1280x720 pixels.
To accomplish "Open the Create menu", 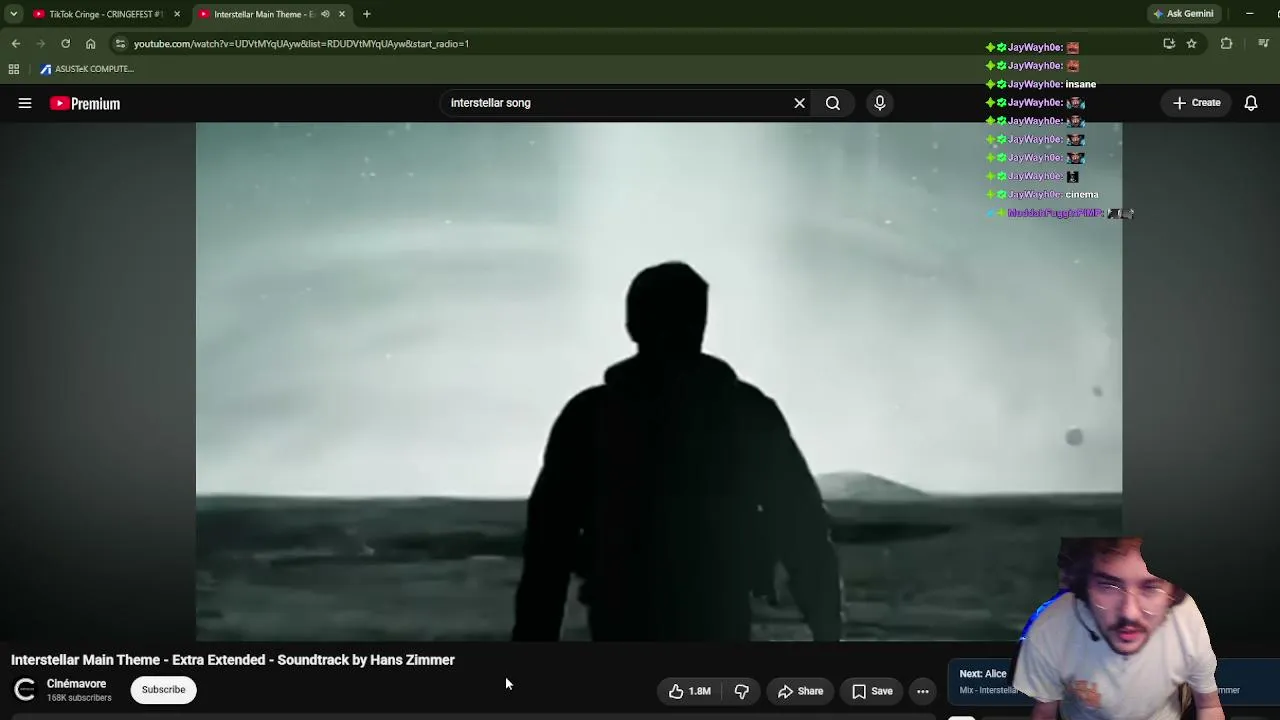I will click(x=1197, y=103).
